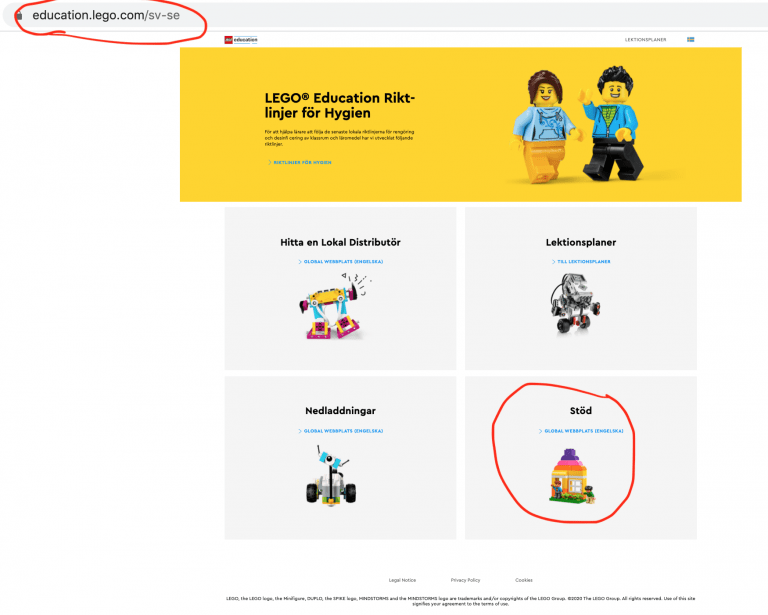Follow the Riktlinjer för hygien link
This screenshot has height=615, width=768.
tap(300, 162)
